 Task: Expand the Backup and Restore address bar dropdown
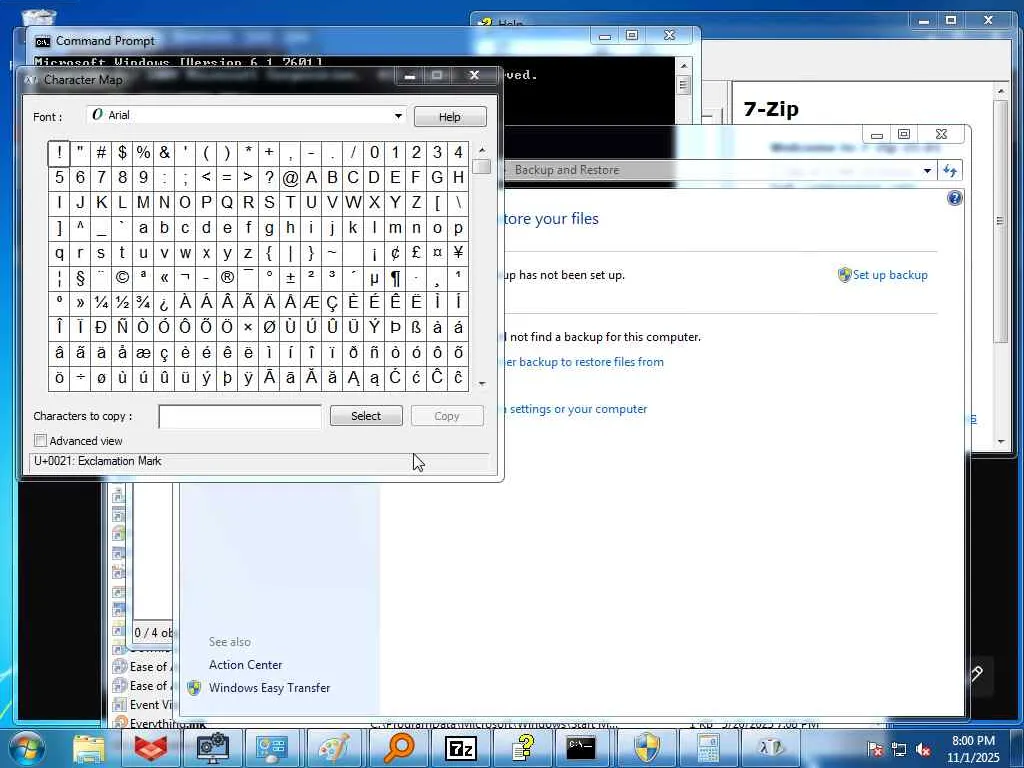(927, 171)
